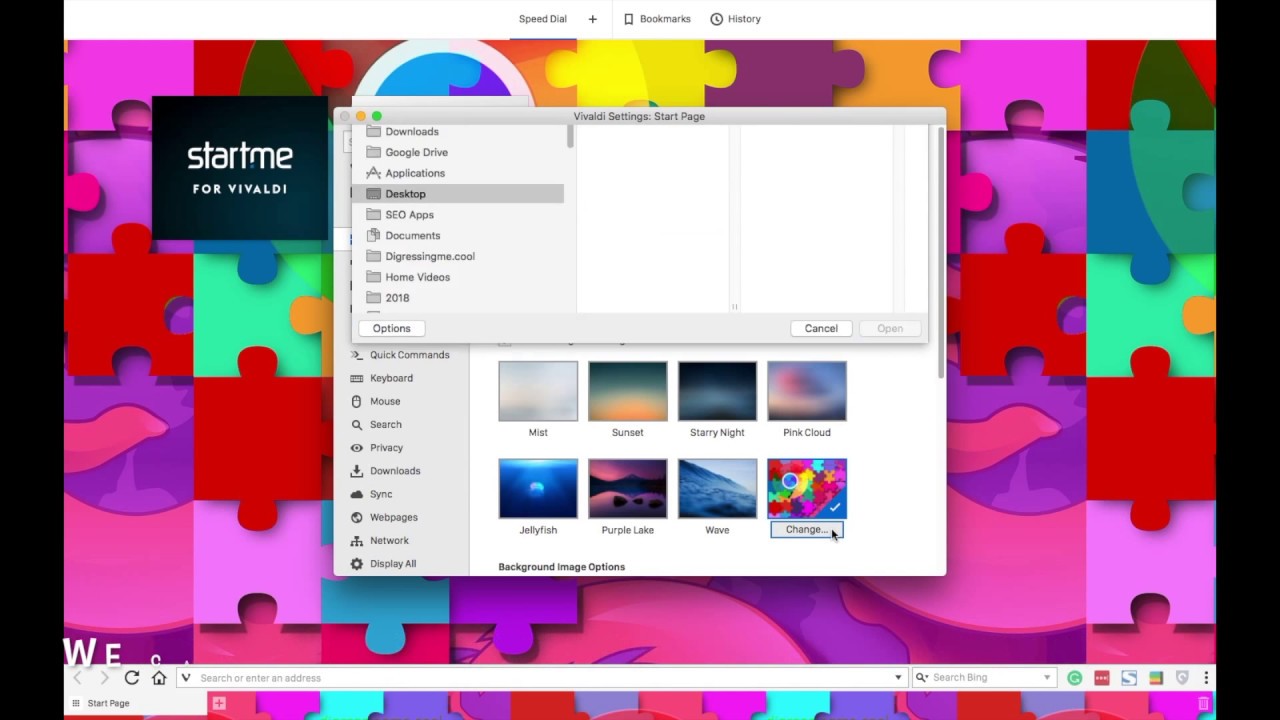Click the Privacy eye icon

point(357,448)
